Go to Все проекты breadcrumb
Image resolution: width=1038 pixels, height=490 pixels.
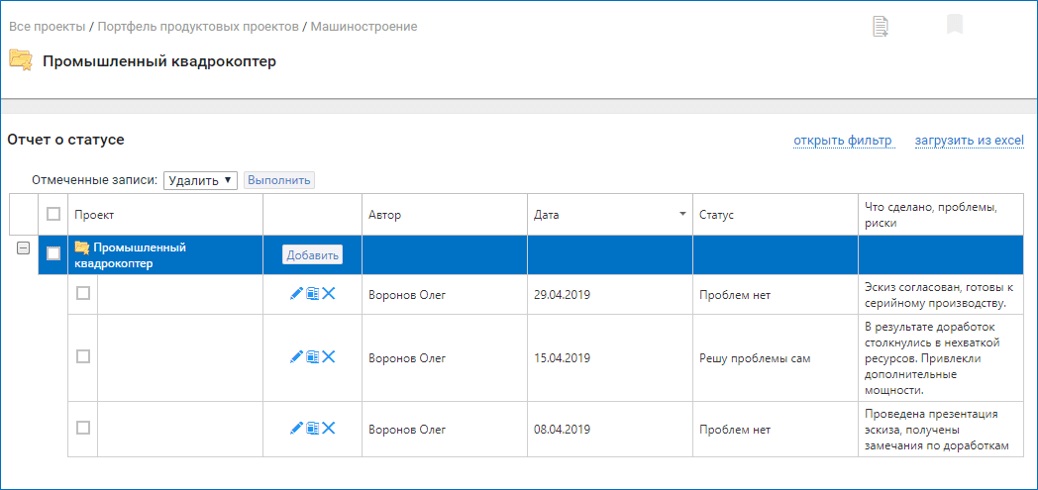[54, 26]
